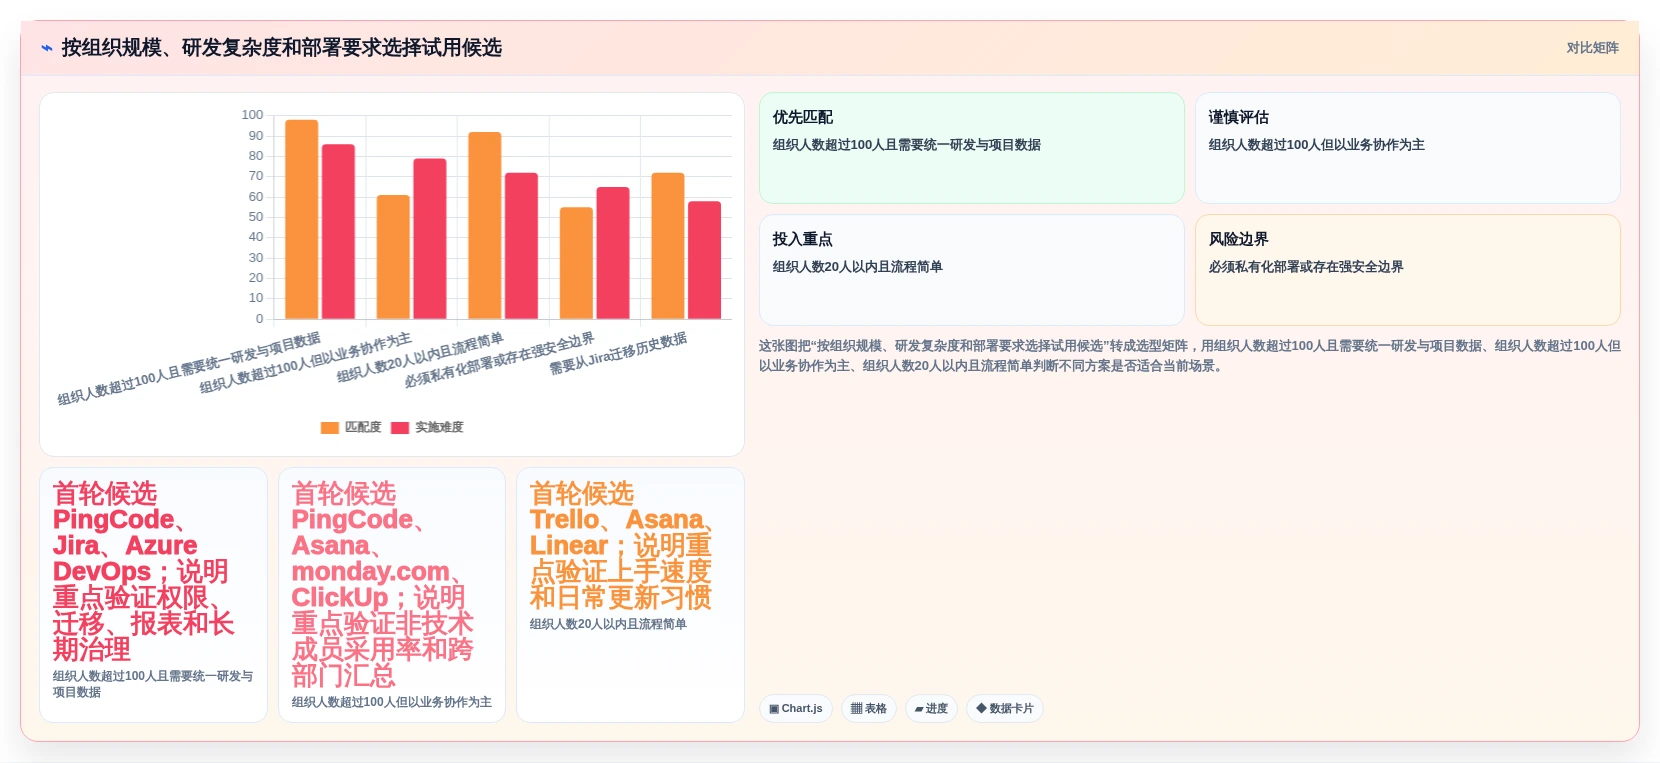Click the 进度 tag chip
Image resolution: width=1660 pixels, height=763 pixels.
point(931,708)
